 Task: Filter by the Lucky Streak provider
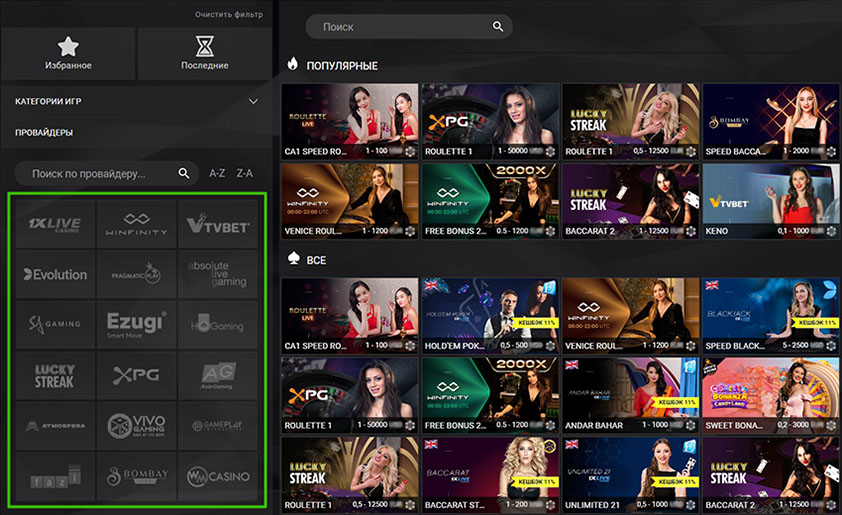coord(55,376)
